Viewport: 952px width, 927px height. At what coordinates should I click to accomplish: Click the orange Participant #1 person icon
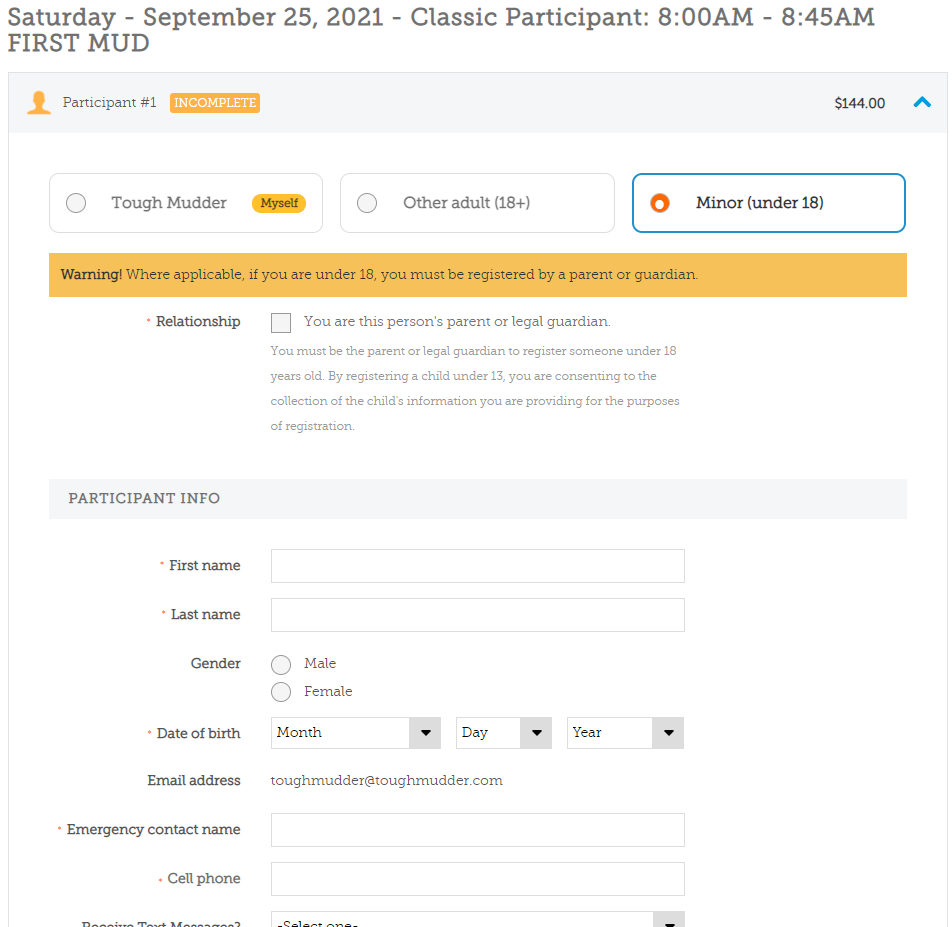(x=39, y=103)
